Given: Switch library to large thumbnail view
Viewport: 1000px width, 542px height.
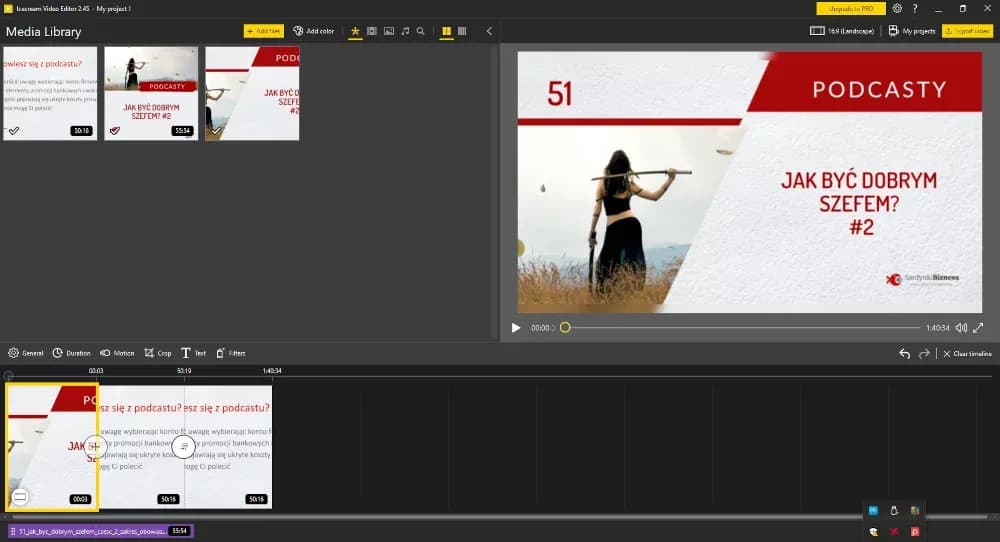Looking at the screenshot, I should [x=446, y=31].
